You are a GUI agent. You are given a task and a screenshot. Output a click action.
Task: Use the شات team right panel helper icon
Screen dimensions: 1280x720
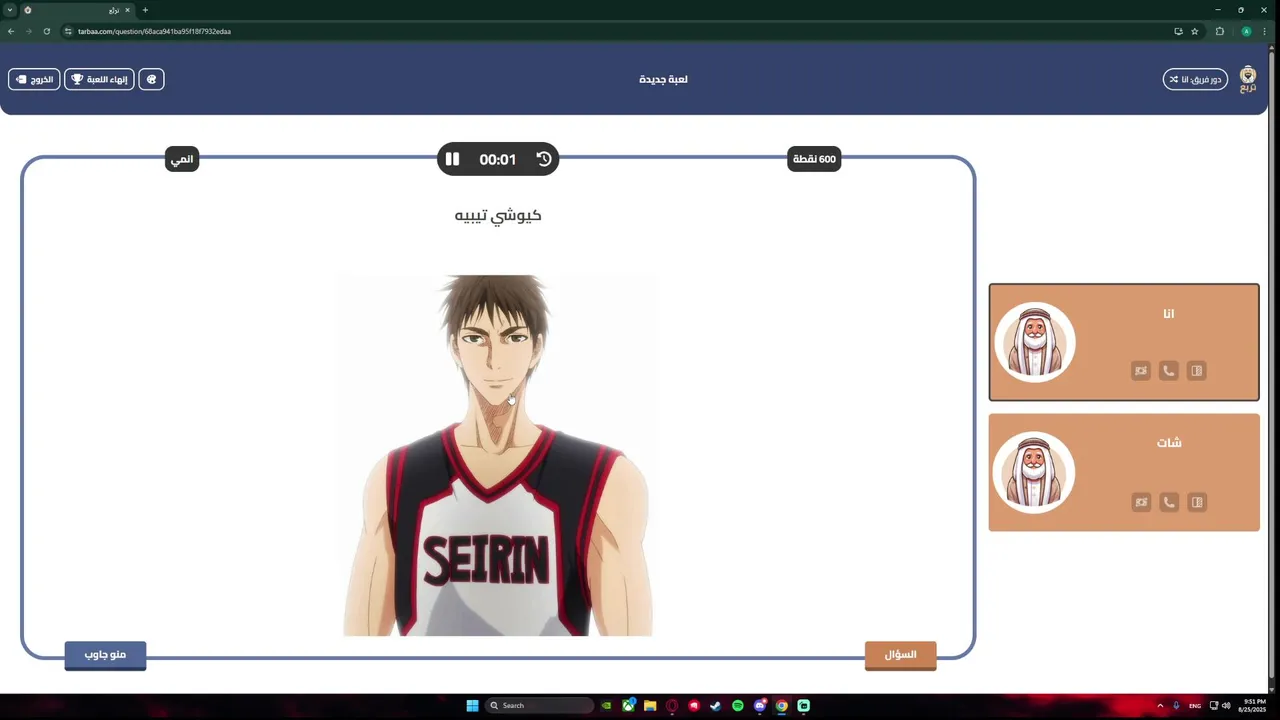coord(1196,502)
